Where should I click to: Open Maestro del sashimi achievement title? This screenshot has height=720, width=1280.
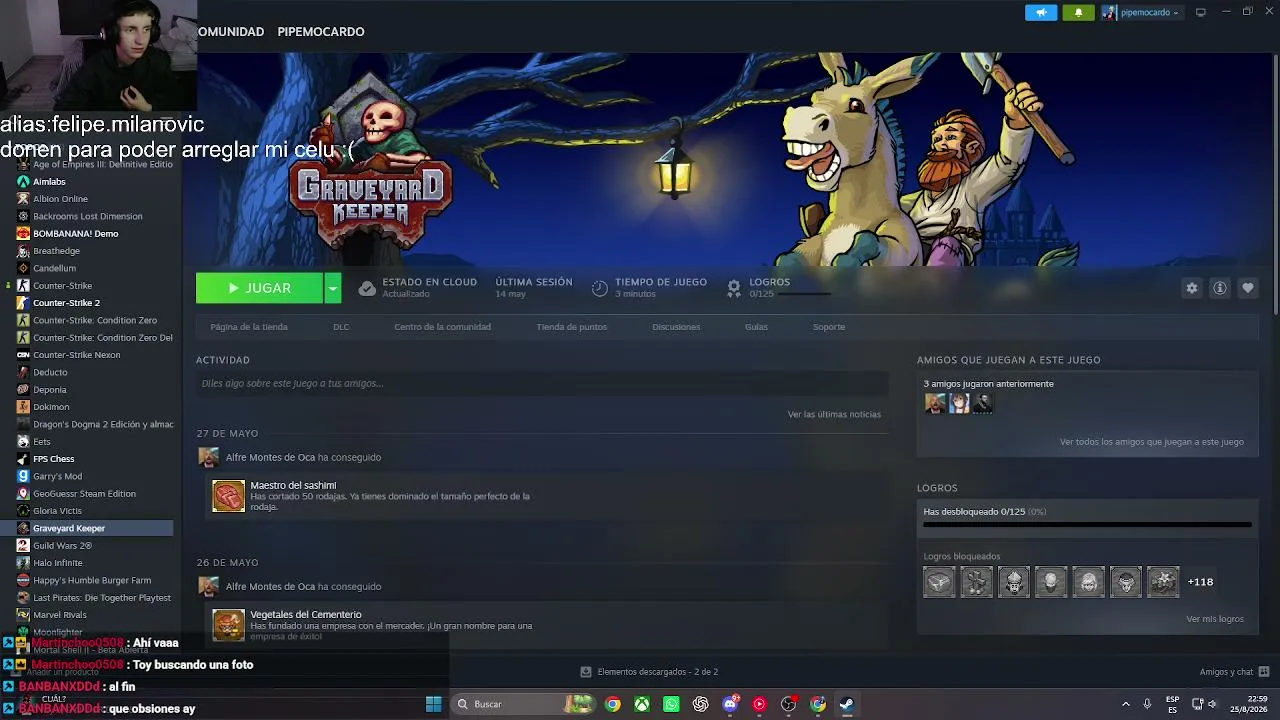coord(293,485)
